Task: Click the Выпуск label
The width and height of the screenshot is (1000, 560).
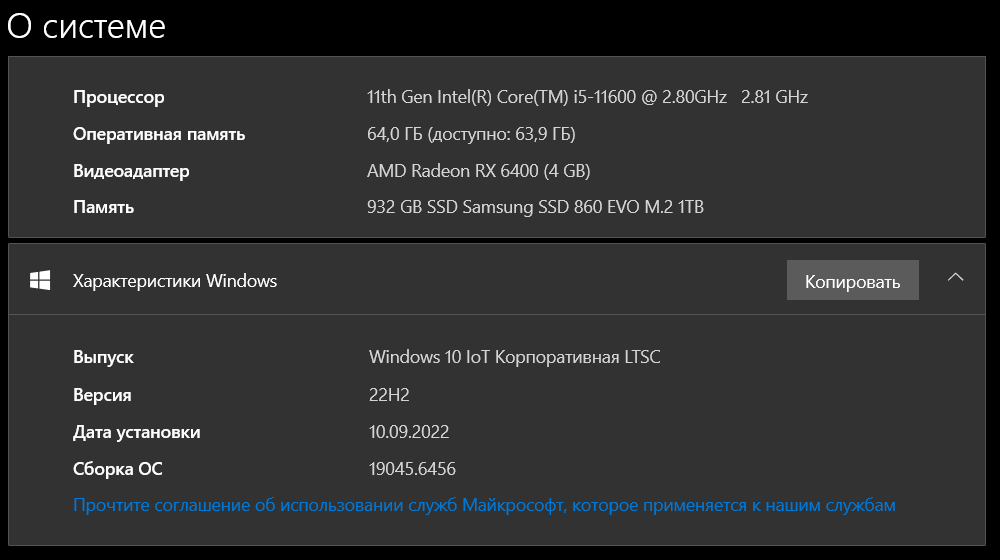Action: [103, 357]
